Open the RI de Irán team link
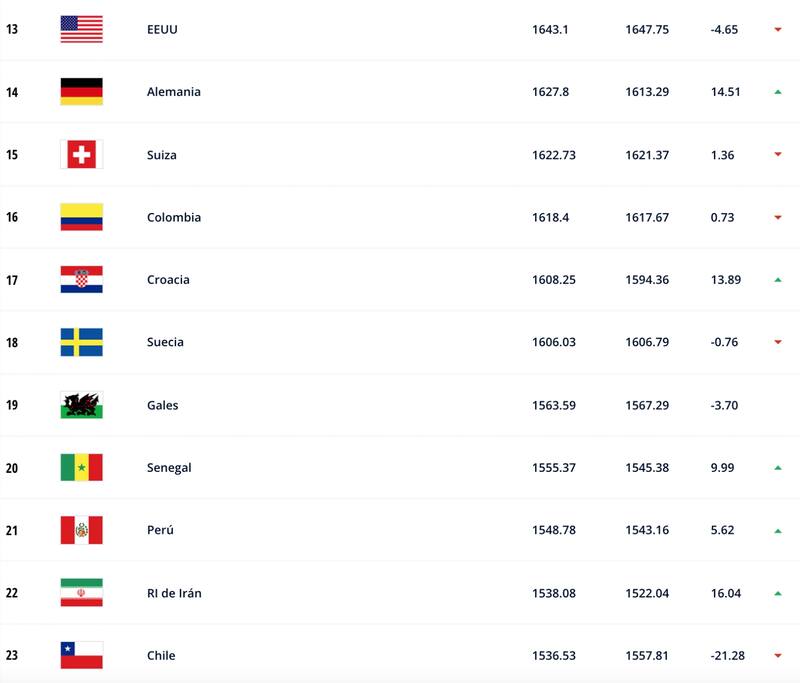Viewport: 800px width, 683px height. pyautogui.click(x=174, y=593)
